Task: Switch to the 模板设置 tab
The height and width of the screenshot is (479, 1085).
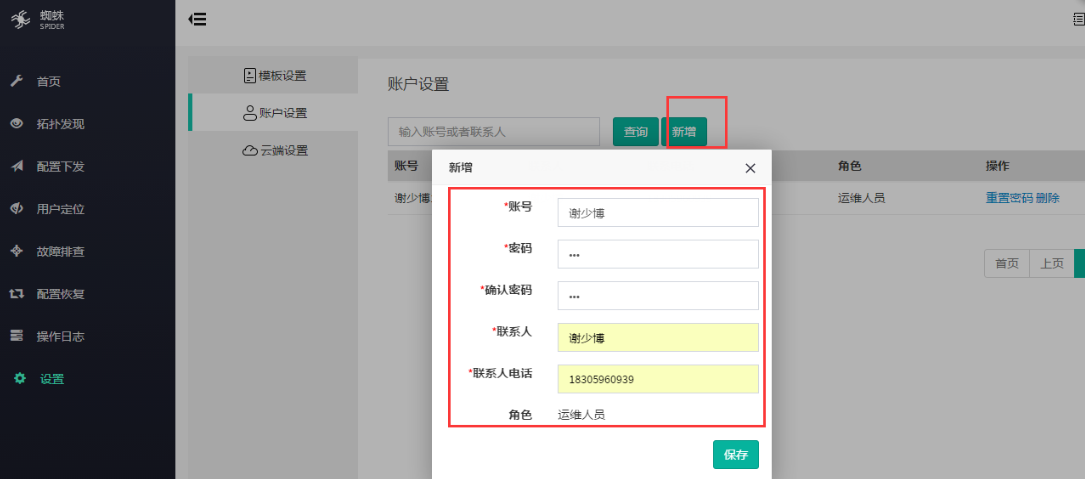Action: click(x=275, y=76)
